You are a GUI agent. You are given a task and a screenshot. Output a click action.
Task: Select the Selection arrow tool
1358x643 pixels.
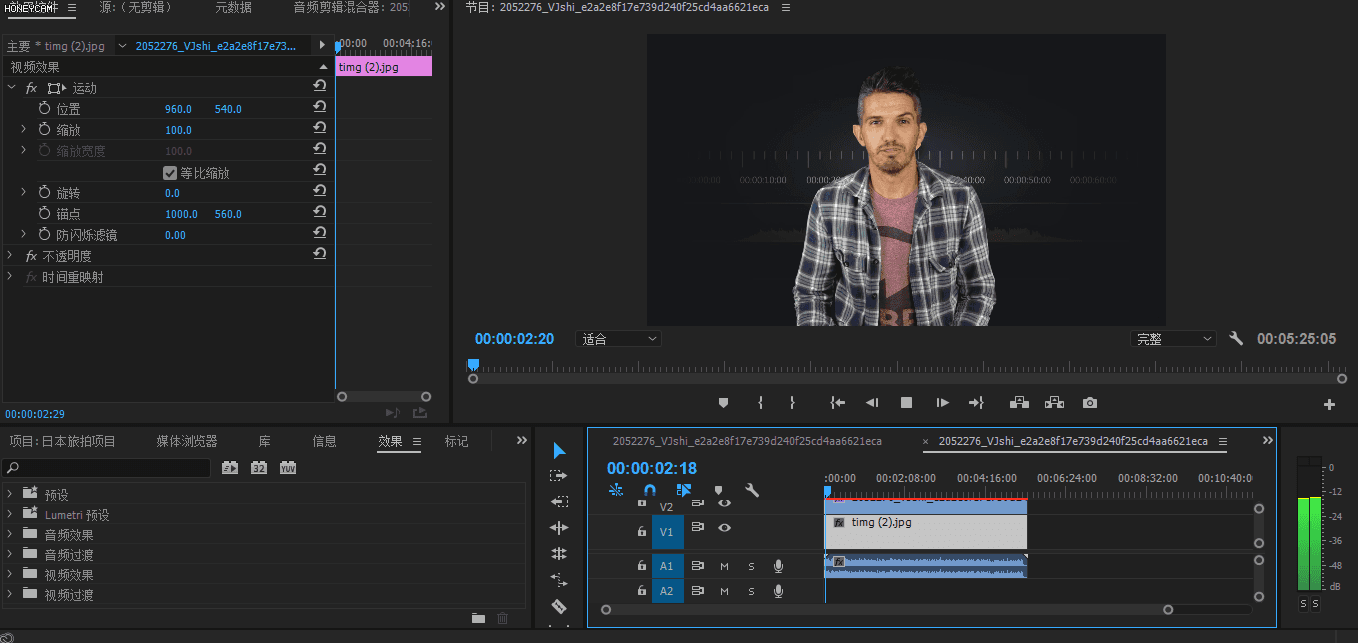[x=559, y=451]
